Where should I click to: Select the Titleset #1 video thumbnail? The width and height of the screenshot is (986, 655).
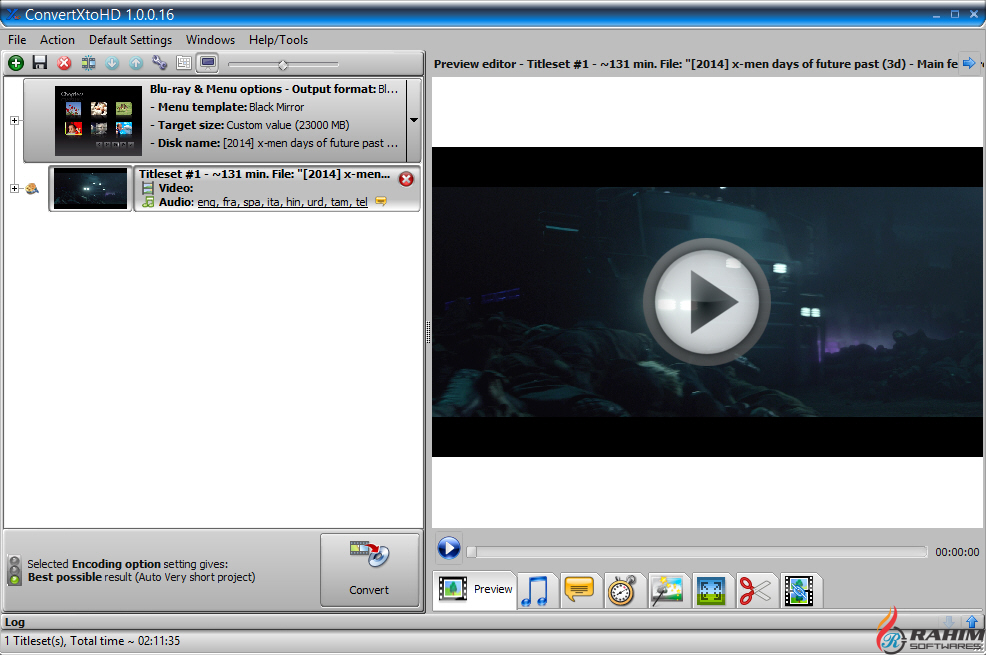pos(90,189)
